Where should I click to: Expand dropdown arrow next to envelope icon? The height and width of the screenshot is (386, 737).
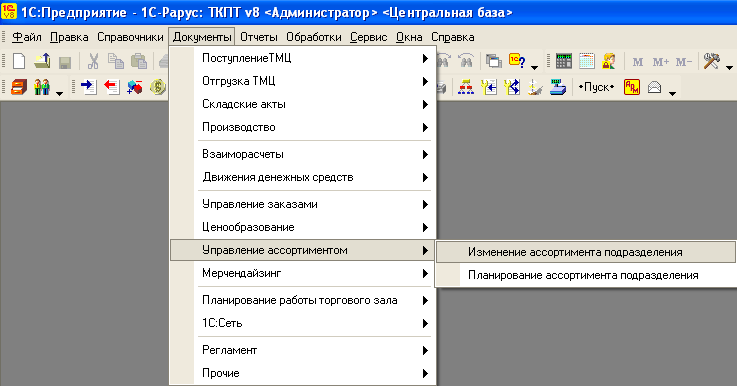pos(672,94)
